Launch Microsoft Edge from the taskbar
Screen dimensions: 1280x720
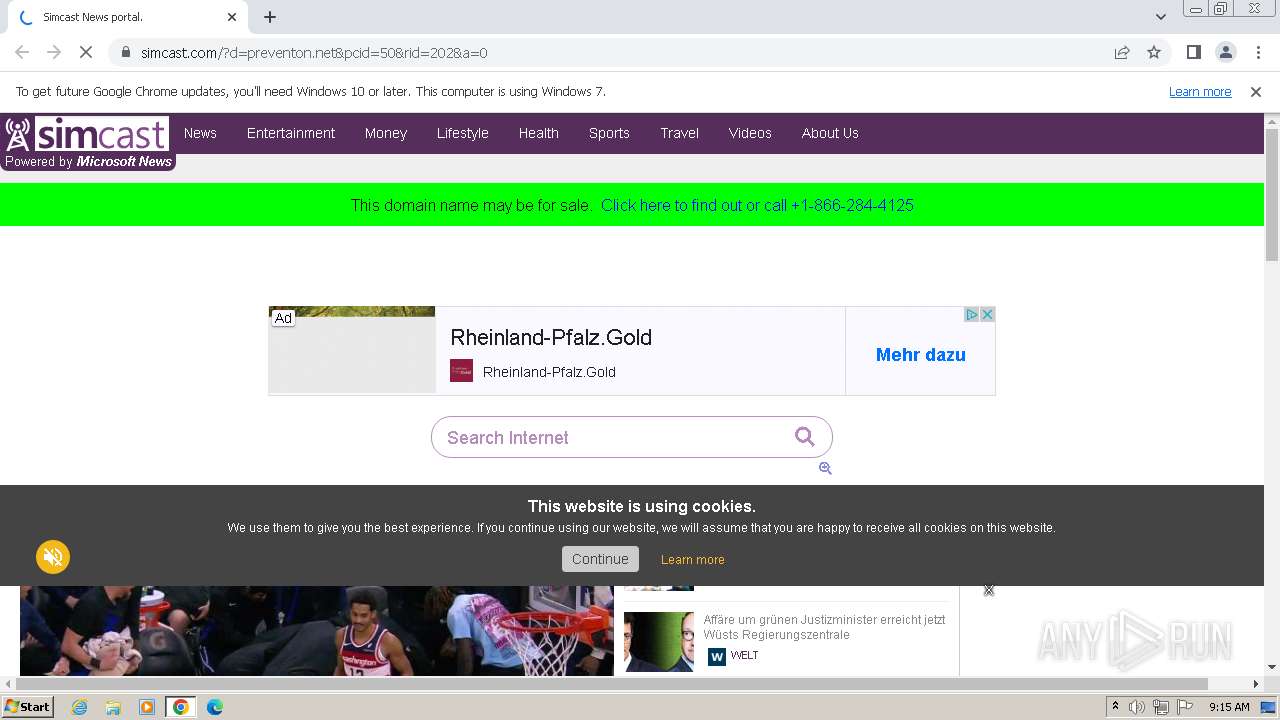(x=215, y=707)
